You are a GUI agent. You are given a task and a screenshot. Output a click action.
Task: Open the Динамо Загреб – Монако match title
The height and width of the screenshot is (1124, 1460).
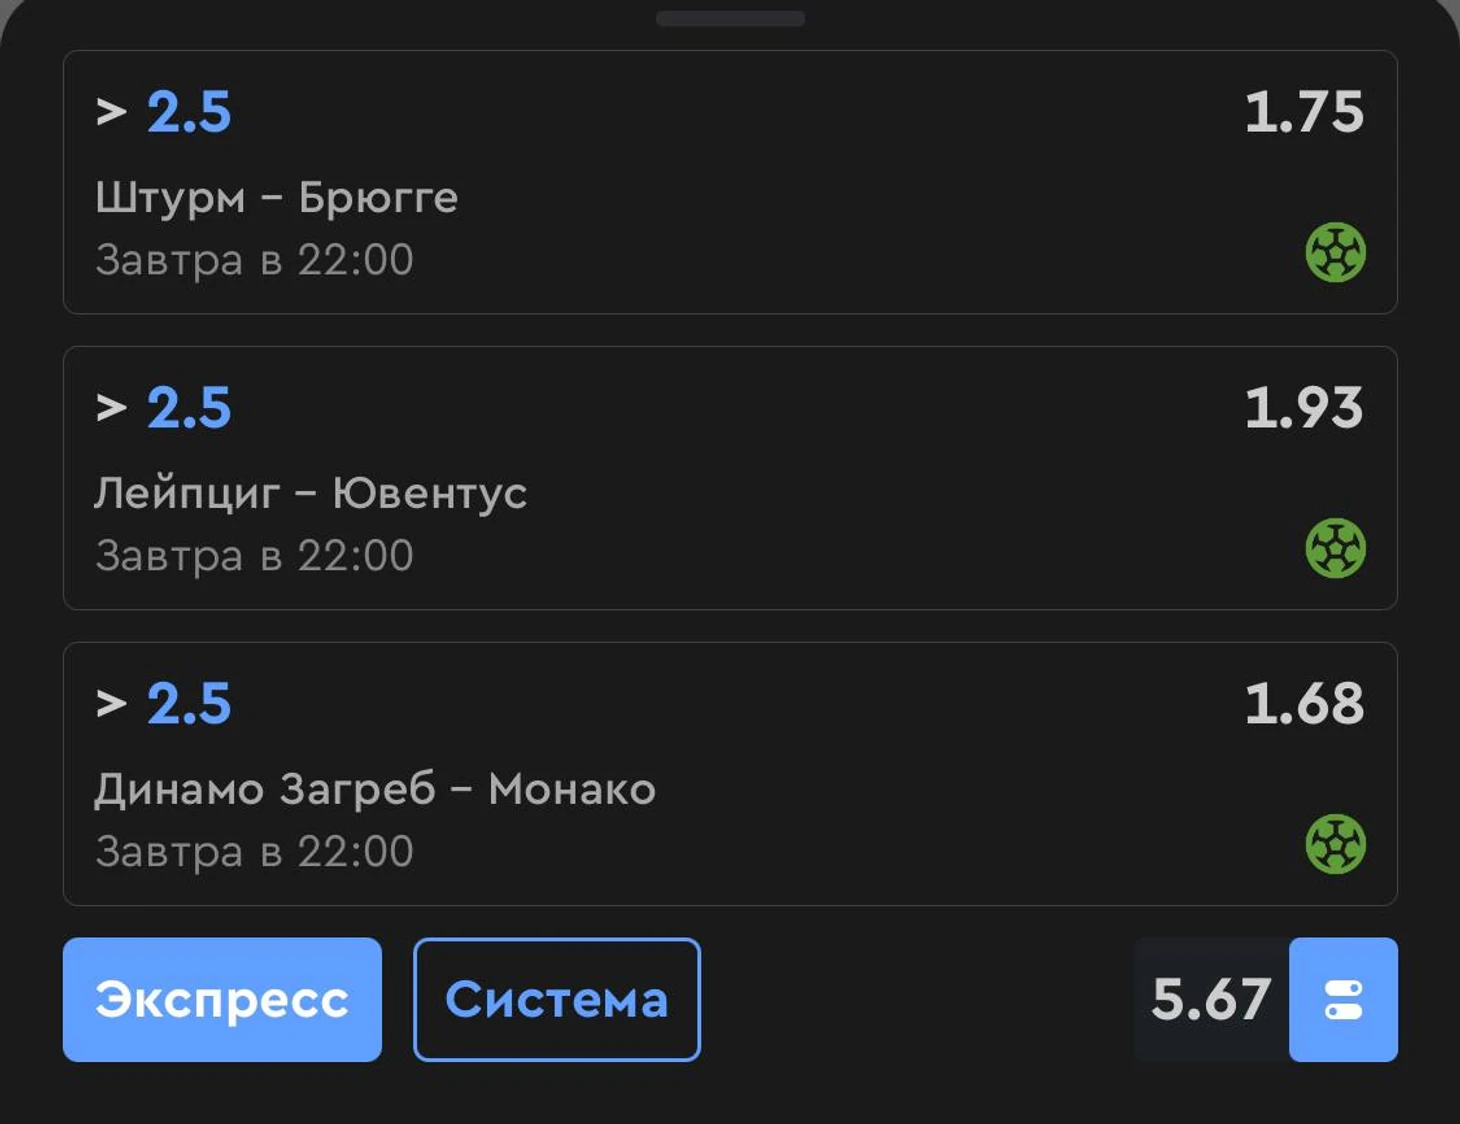pos(375,789)
